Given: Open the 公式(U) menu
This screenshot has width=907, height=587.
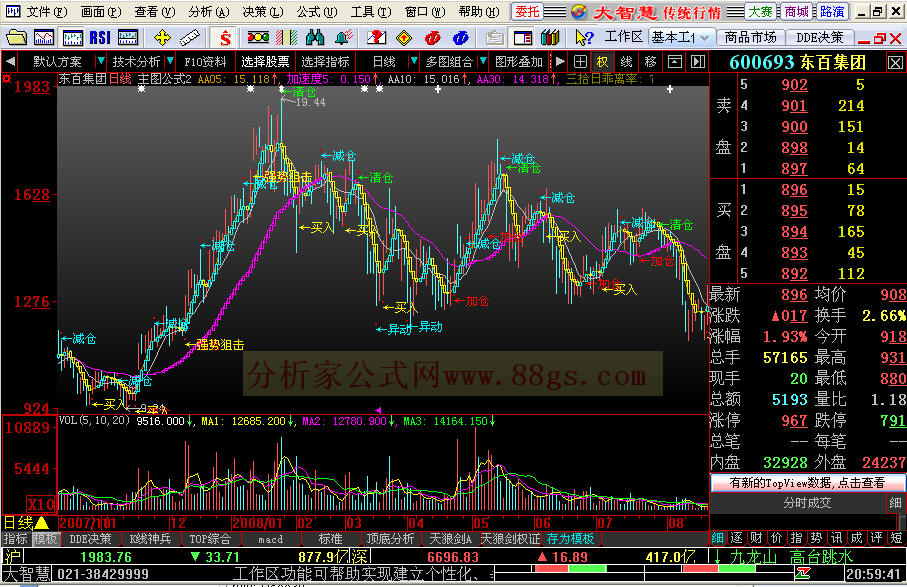Looking at the screenshot, I should [x=316, y=12].
